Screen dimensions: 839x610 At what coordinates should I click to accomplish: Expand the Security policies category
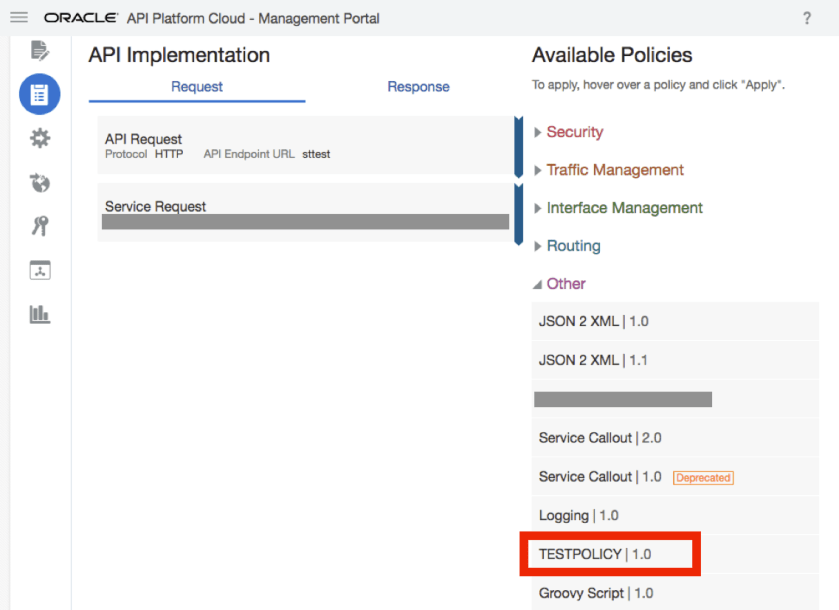575,131
